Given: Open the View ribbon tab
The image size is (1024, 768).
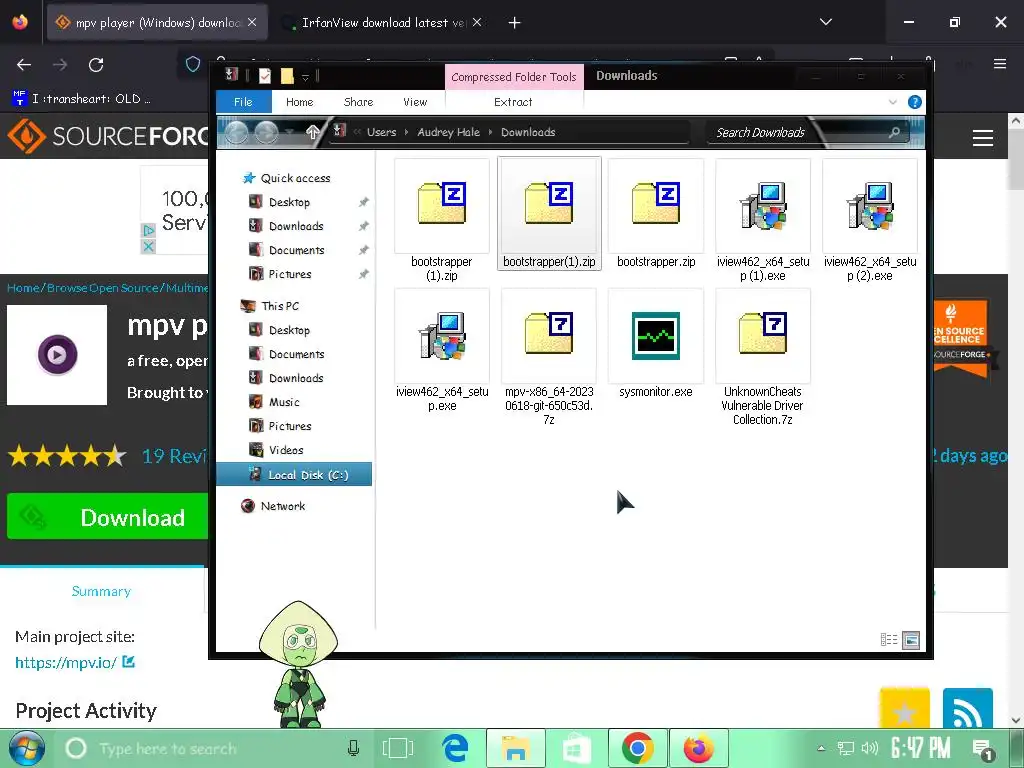Looking at the screenshot, I should [415, 102].
